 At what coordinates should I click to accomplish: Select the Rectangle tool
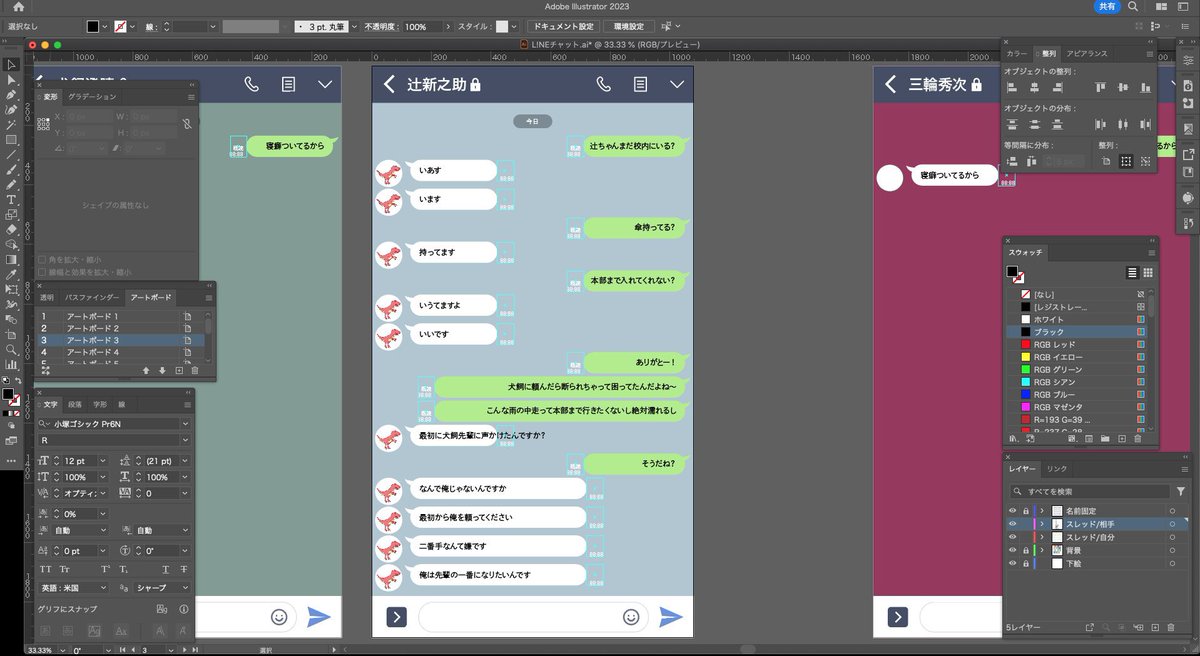[x=11, y=140]
